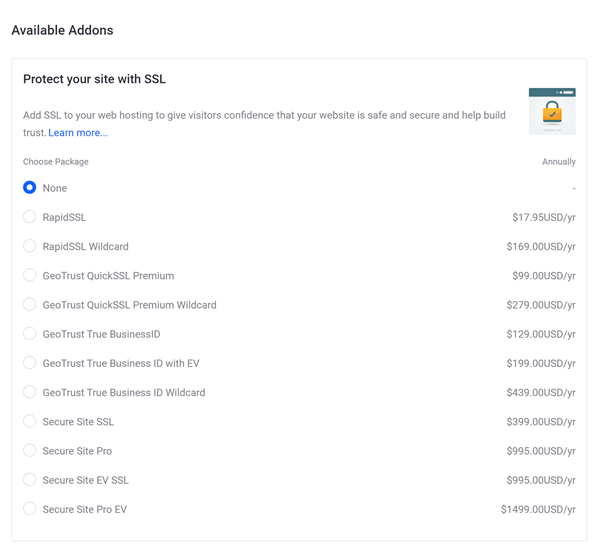Click the Secure Site EV SSL $995.00USD/yr price
This screenshot has height=560, width=602.
541,480
